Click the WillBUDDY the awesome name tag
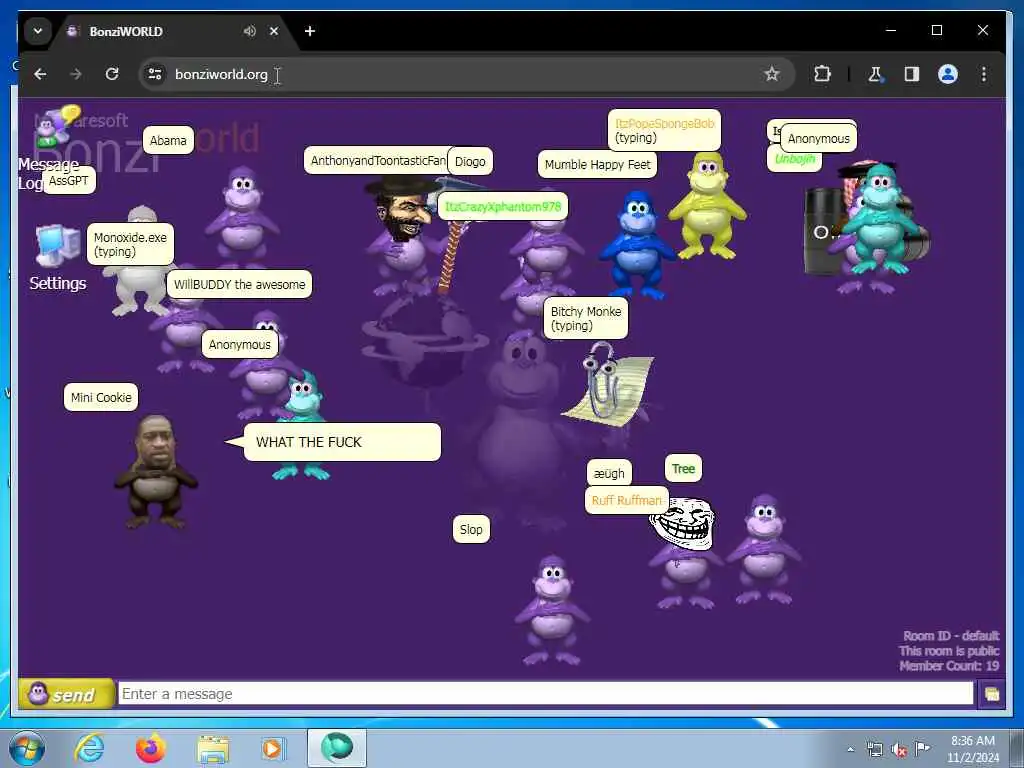Screen dimensions: 1024x768 click(x=240, y=285)
